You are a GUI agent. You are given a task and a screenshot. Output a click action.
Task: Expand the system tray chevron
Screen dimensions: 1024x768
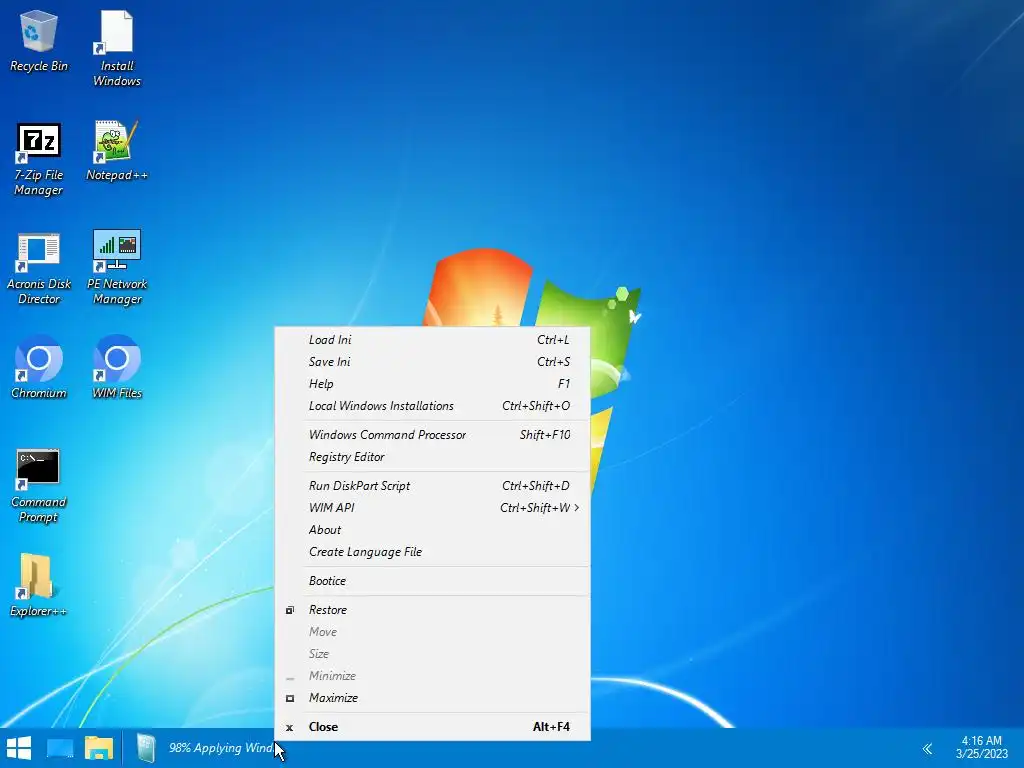[x=927, y=748]
